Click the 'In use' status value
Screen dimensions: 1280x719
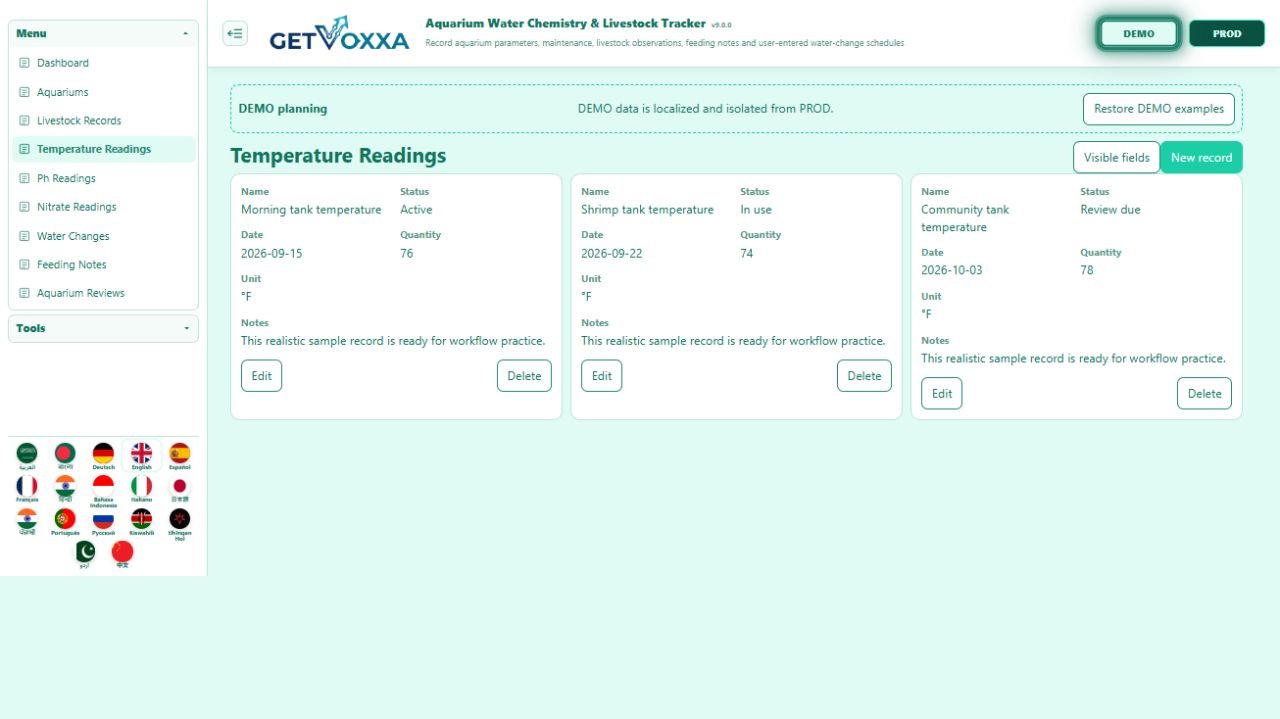[756, 210]
